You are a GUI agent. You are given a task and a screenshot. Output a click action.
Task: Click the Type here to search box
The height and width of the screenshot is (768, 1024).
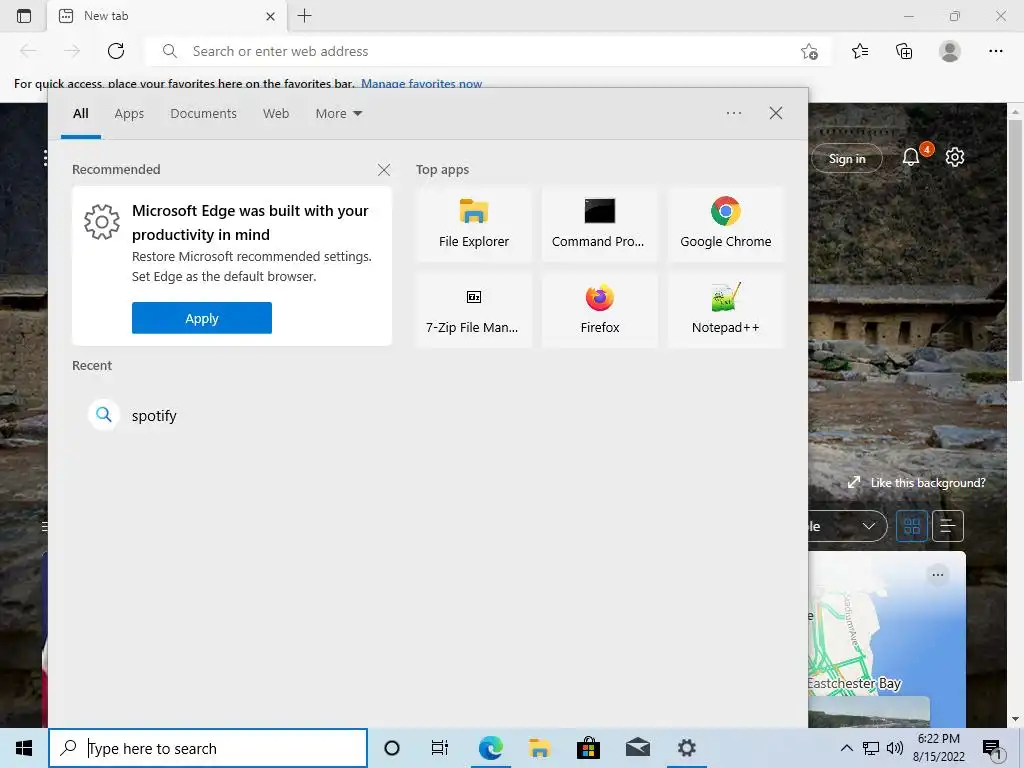pyautogui.click(x=208, y=748)
